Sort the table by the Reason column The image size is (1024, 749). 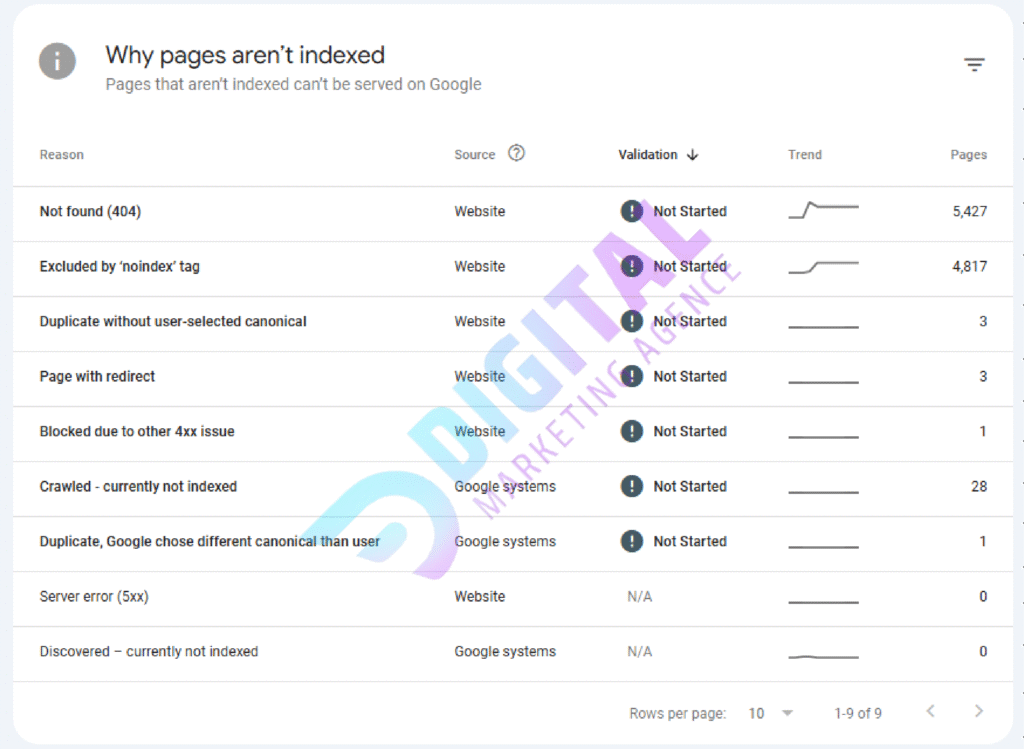tap(61, 155)
